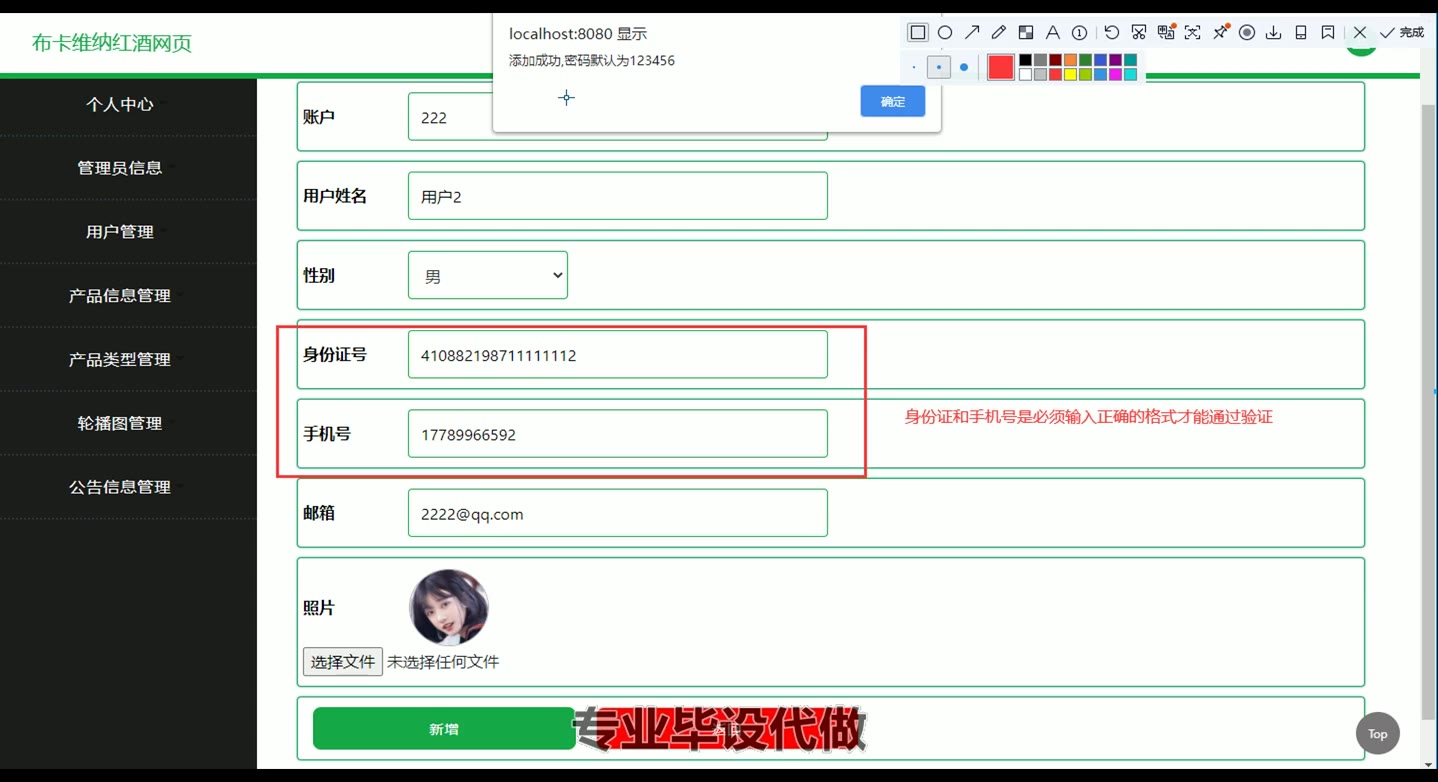The height and width of the screenshot is (782, 1438).
Task: Cancel the screenshot with the X icon
Action: 1360,32
